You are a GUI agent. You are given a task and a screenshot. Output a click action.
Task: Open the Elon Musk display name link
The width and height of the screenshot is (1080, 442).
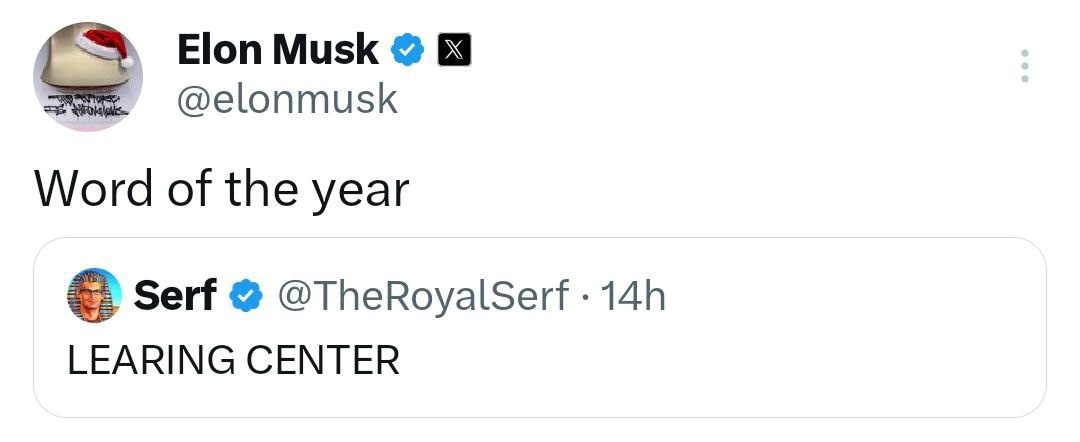pyautogui.click(x=277, y=50)
